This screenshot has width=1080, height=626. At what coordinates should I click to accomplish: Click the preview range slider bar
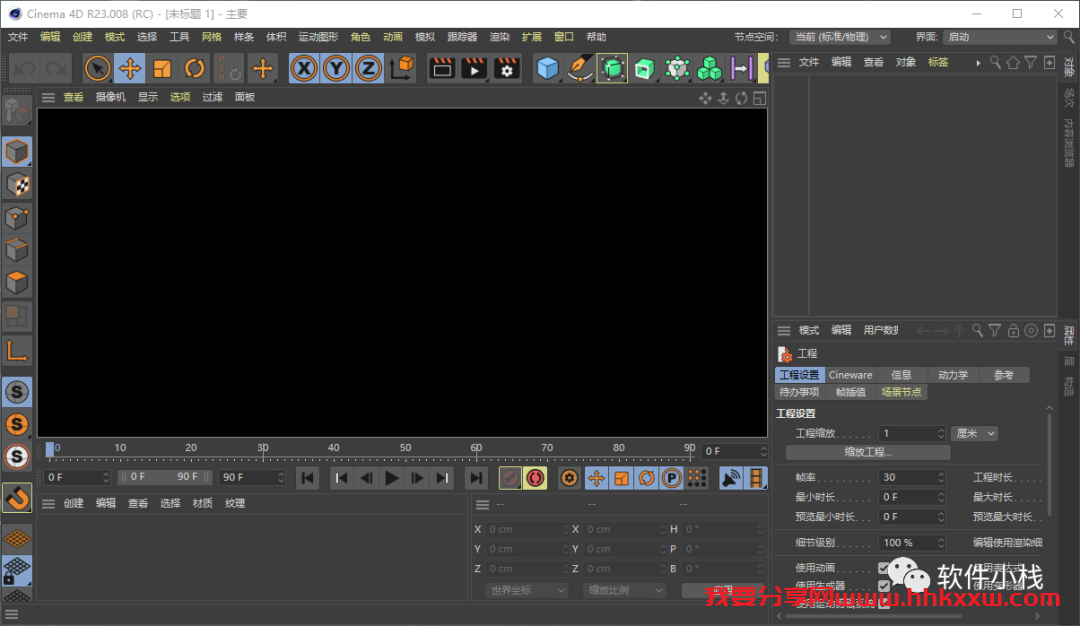(165, 477)
